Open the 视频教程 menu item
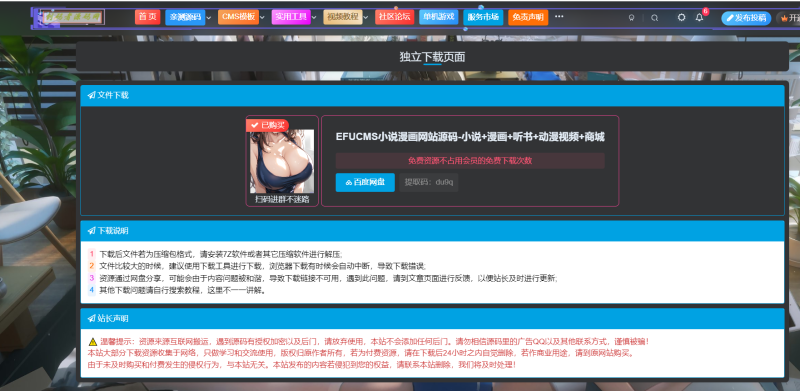The image size is (800, 391). point(343,17)
